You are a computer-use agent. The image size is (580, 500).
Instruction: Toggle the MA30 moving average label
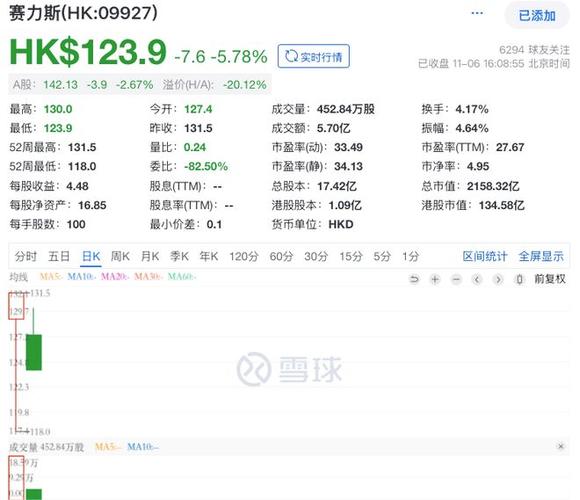(148, 277)
